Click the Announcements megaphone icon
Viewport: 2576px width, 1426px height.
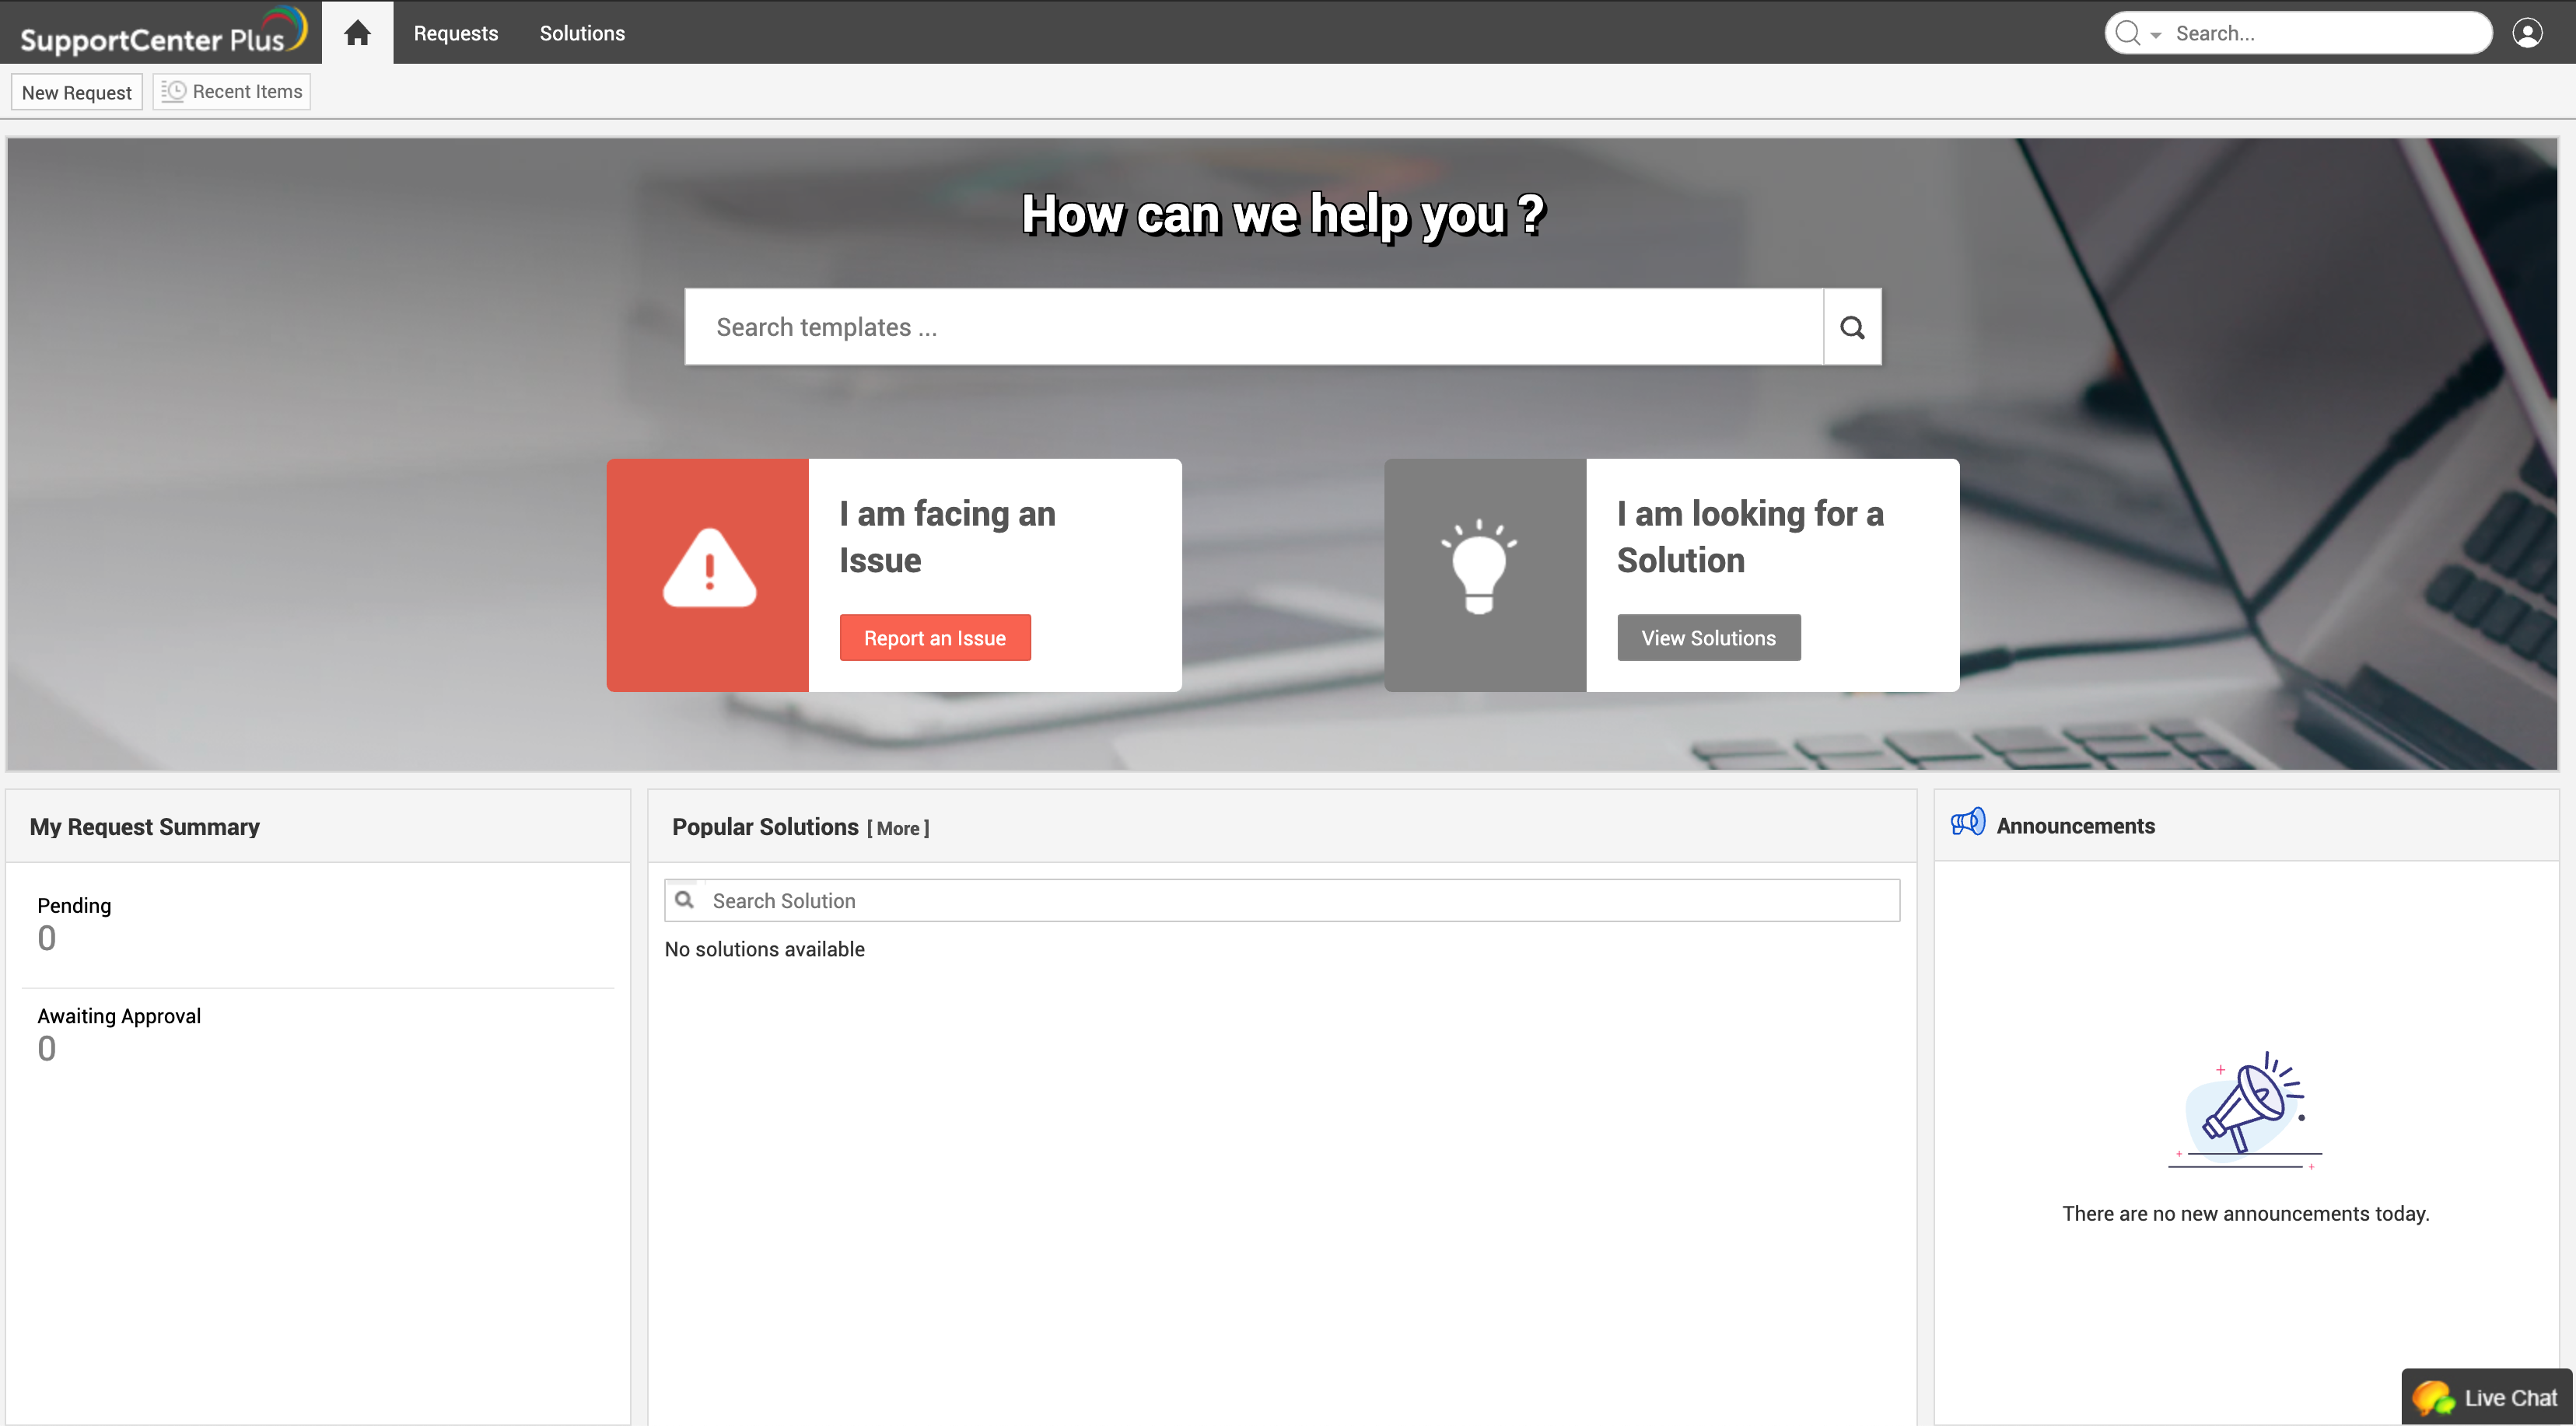tap(1967, 823)
